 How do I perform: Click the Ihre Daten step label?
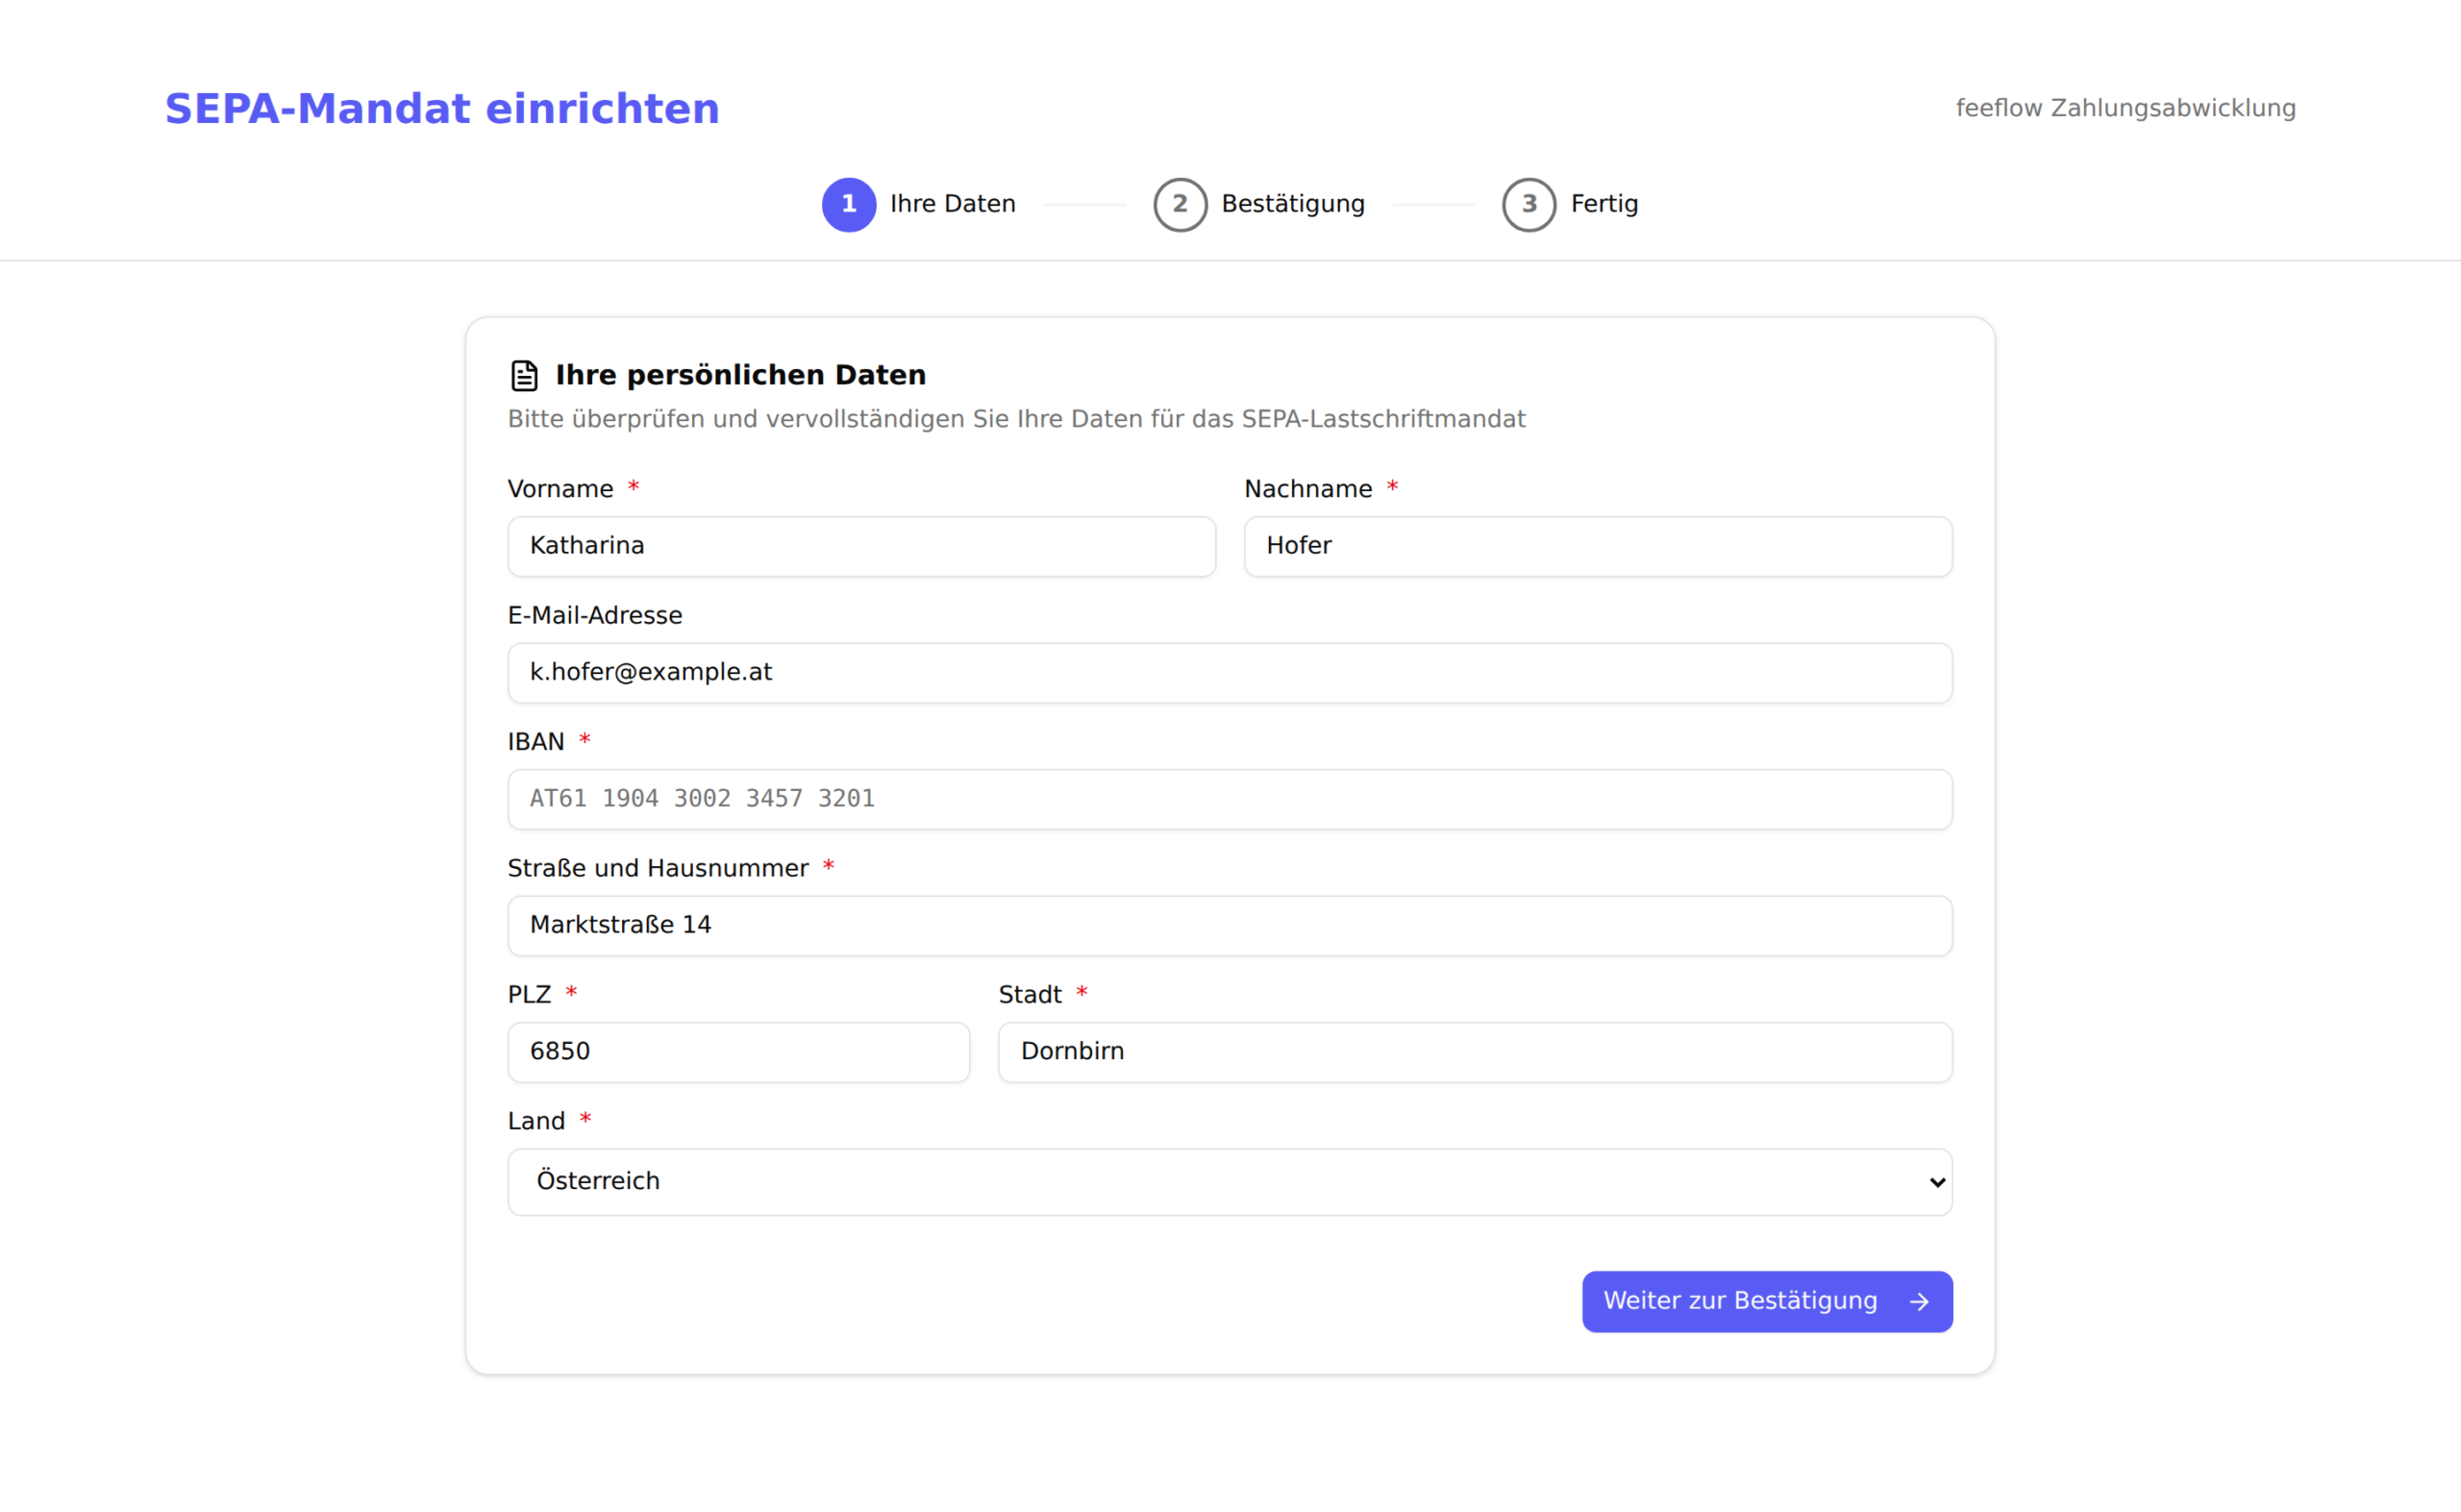click(x=953, y=204)
